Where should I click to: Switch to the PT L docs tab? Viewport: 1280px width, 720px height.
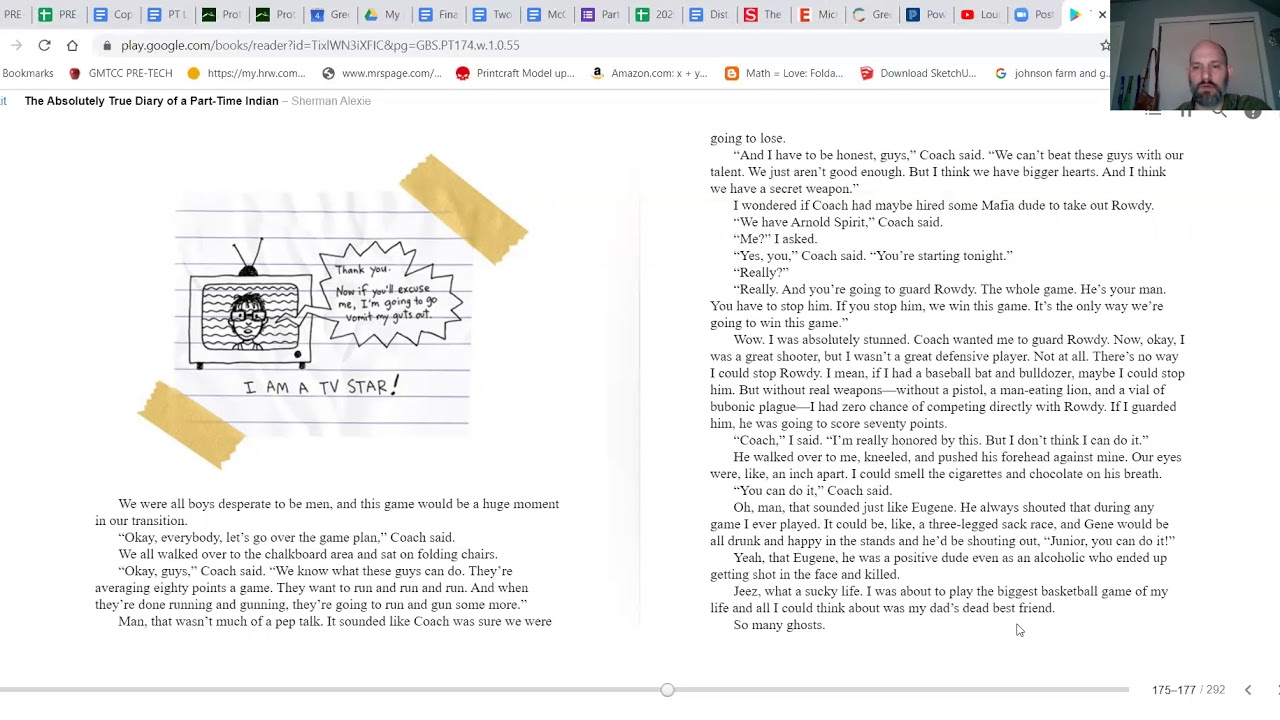click(166, 15)
